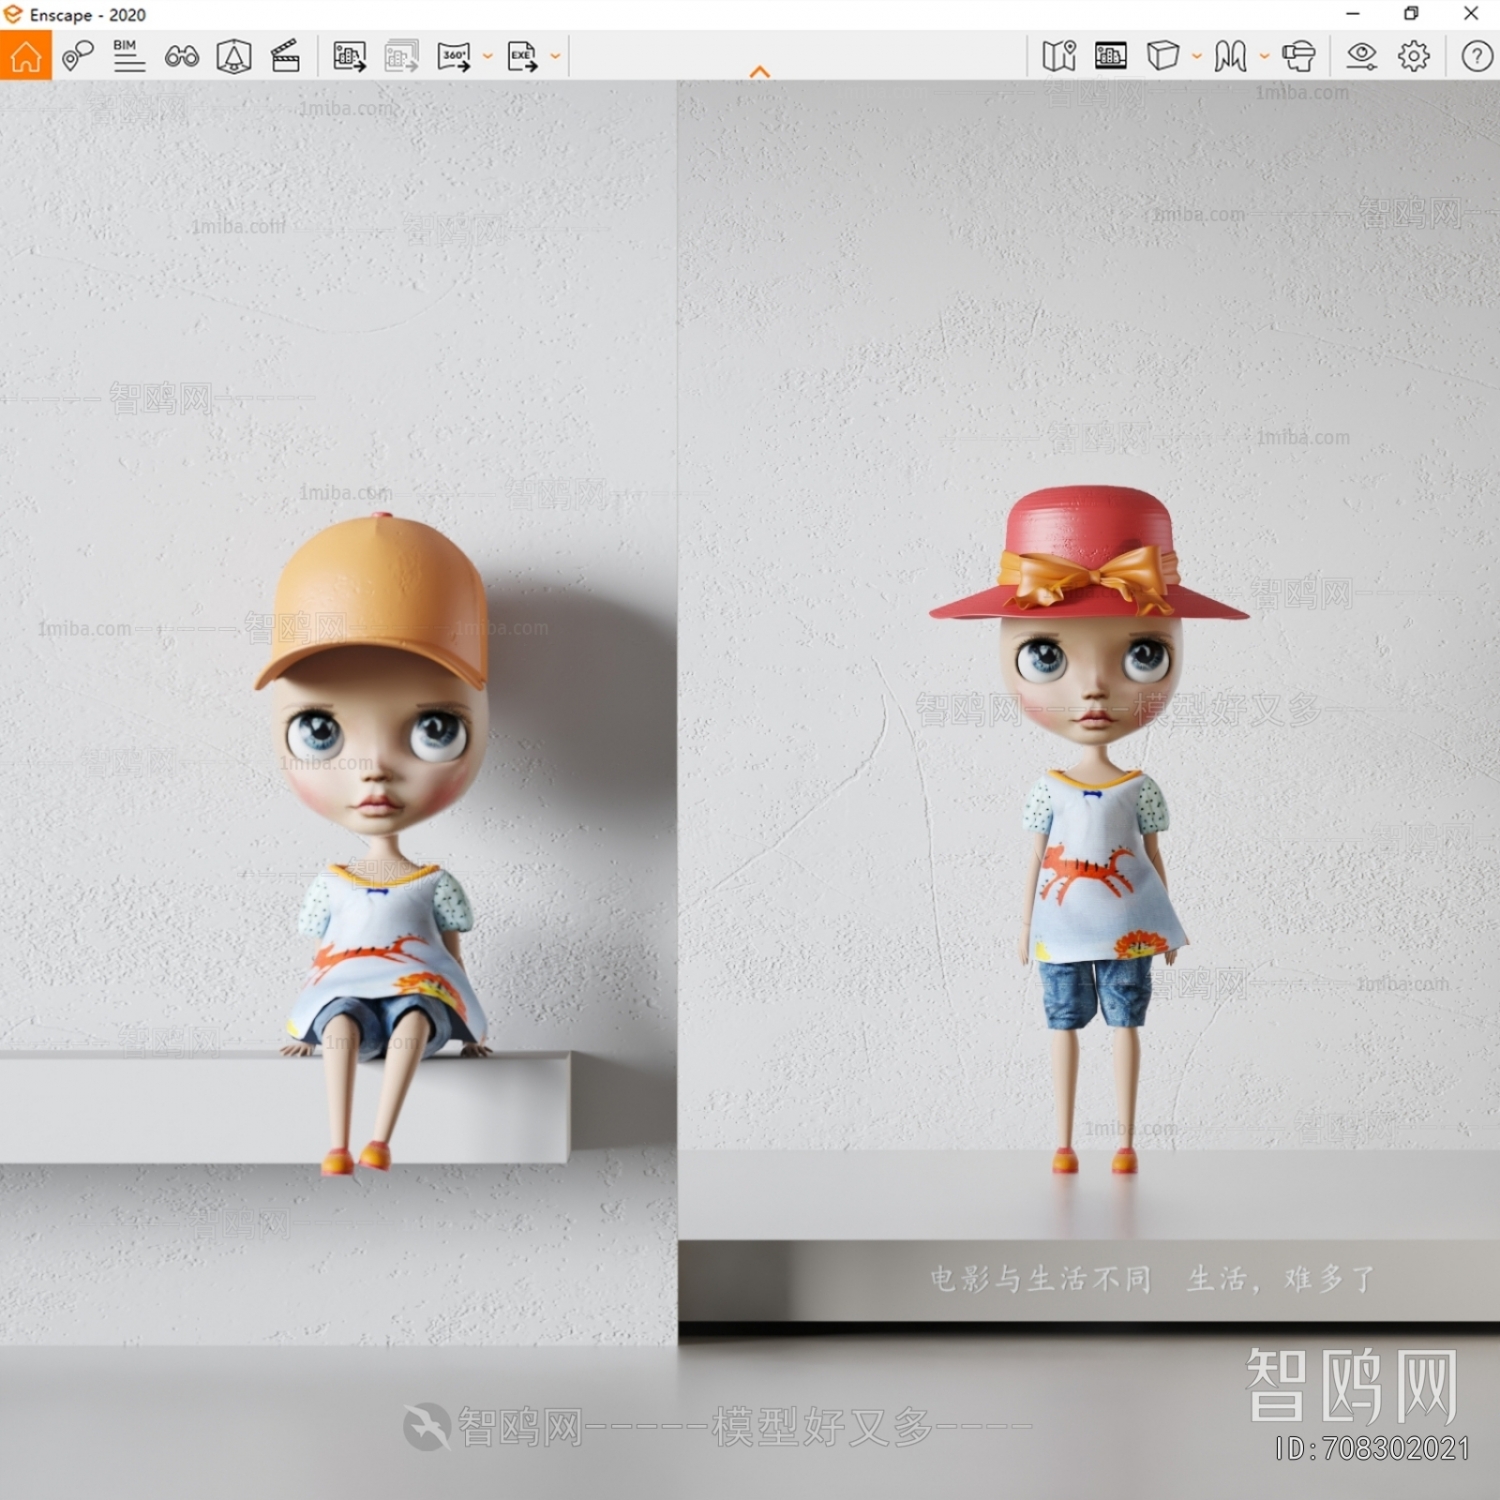The image size is (1500, 1500).
Task: Click the Enscape logo in the title bar
Action: pyautogui.click(x=12, y=14)
